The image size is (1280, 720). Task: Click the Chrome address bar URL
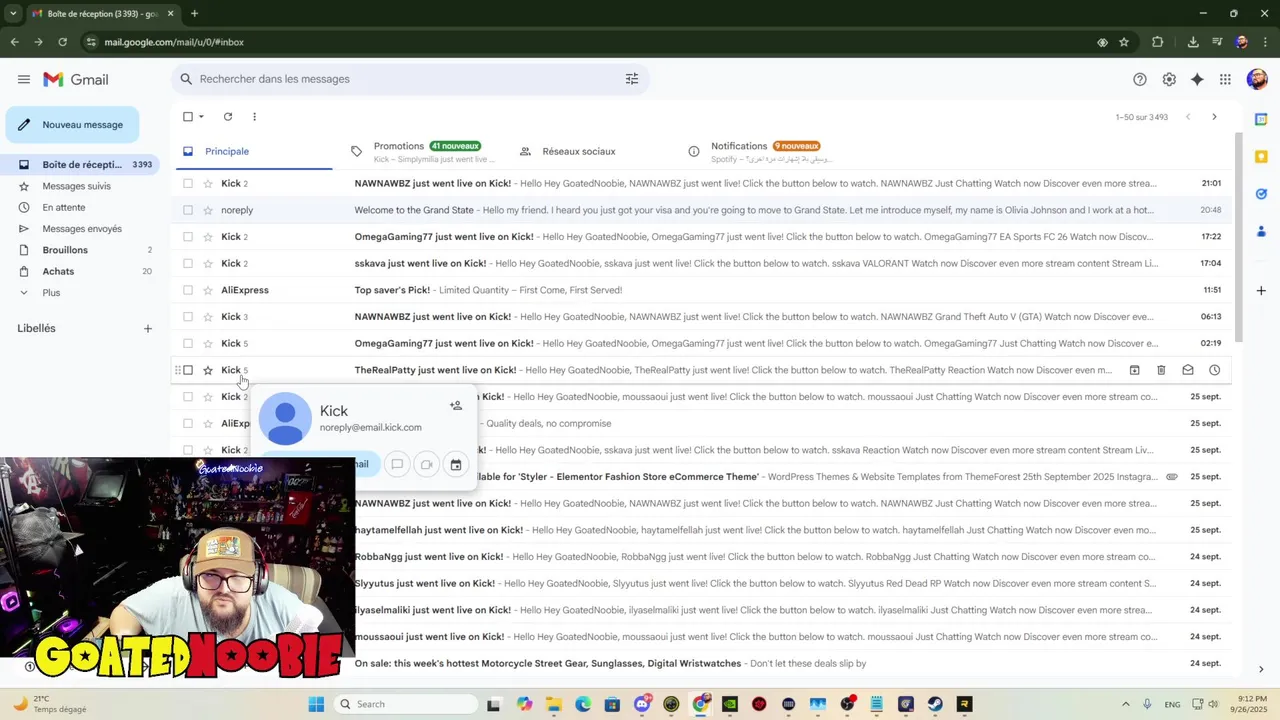[174, 42]
